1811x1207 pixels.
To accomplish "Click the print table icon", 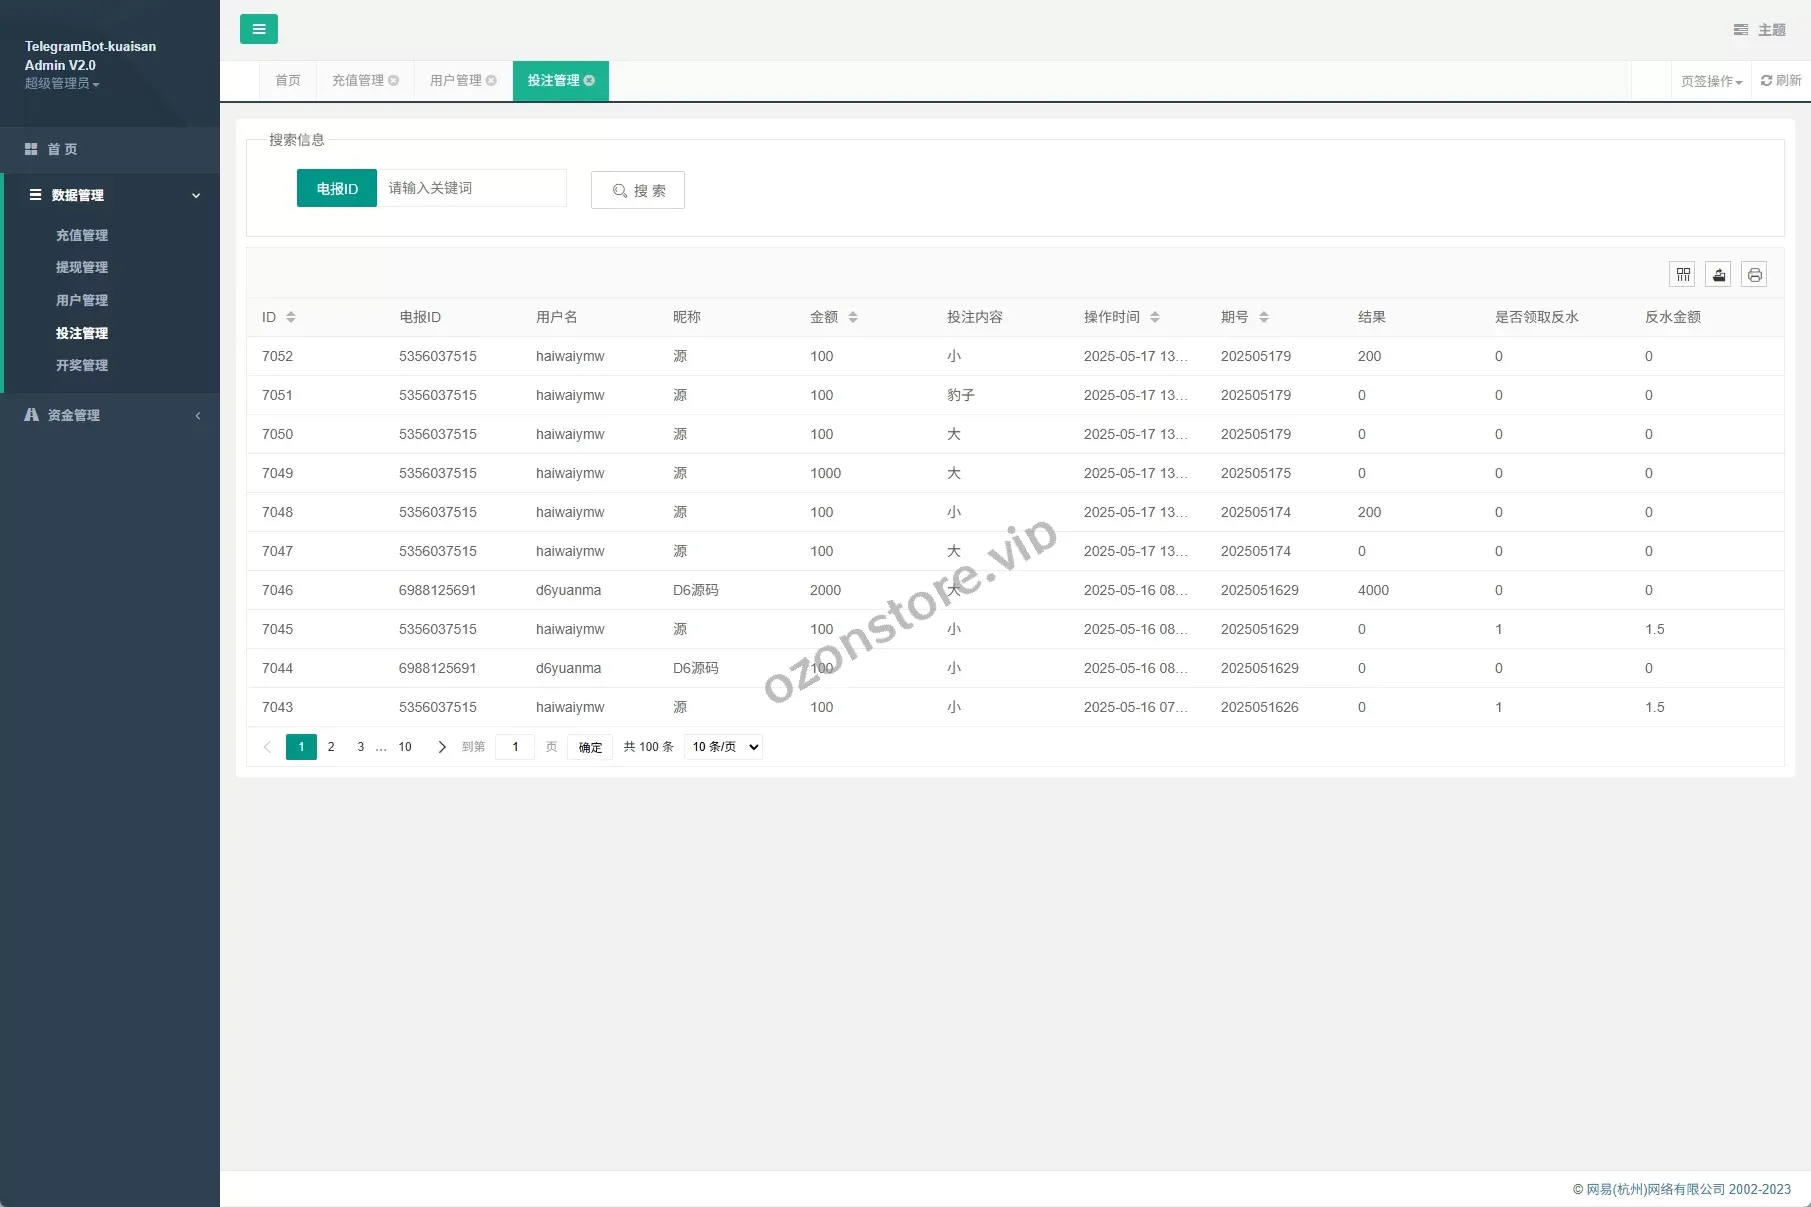I will point(1754,274).
